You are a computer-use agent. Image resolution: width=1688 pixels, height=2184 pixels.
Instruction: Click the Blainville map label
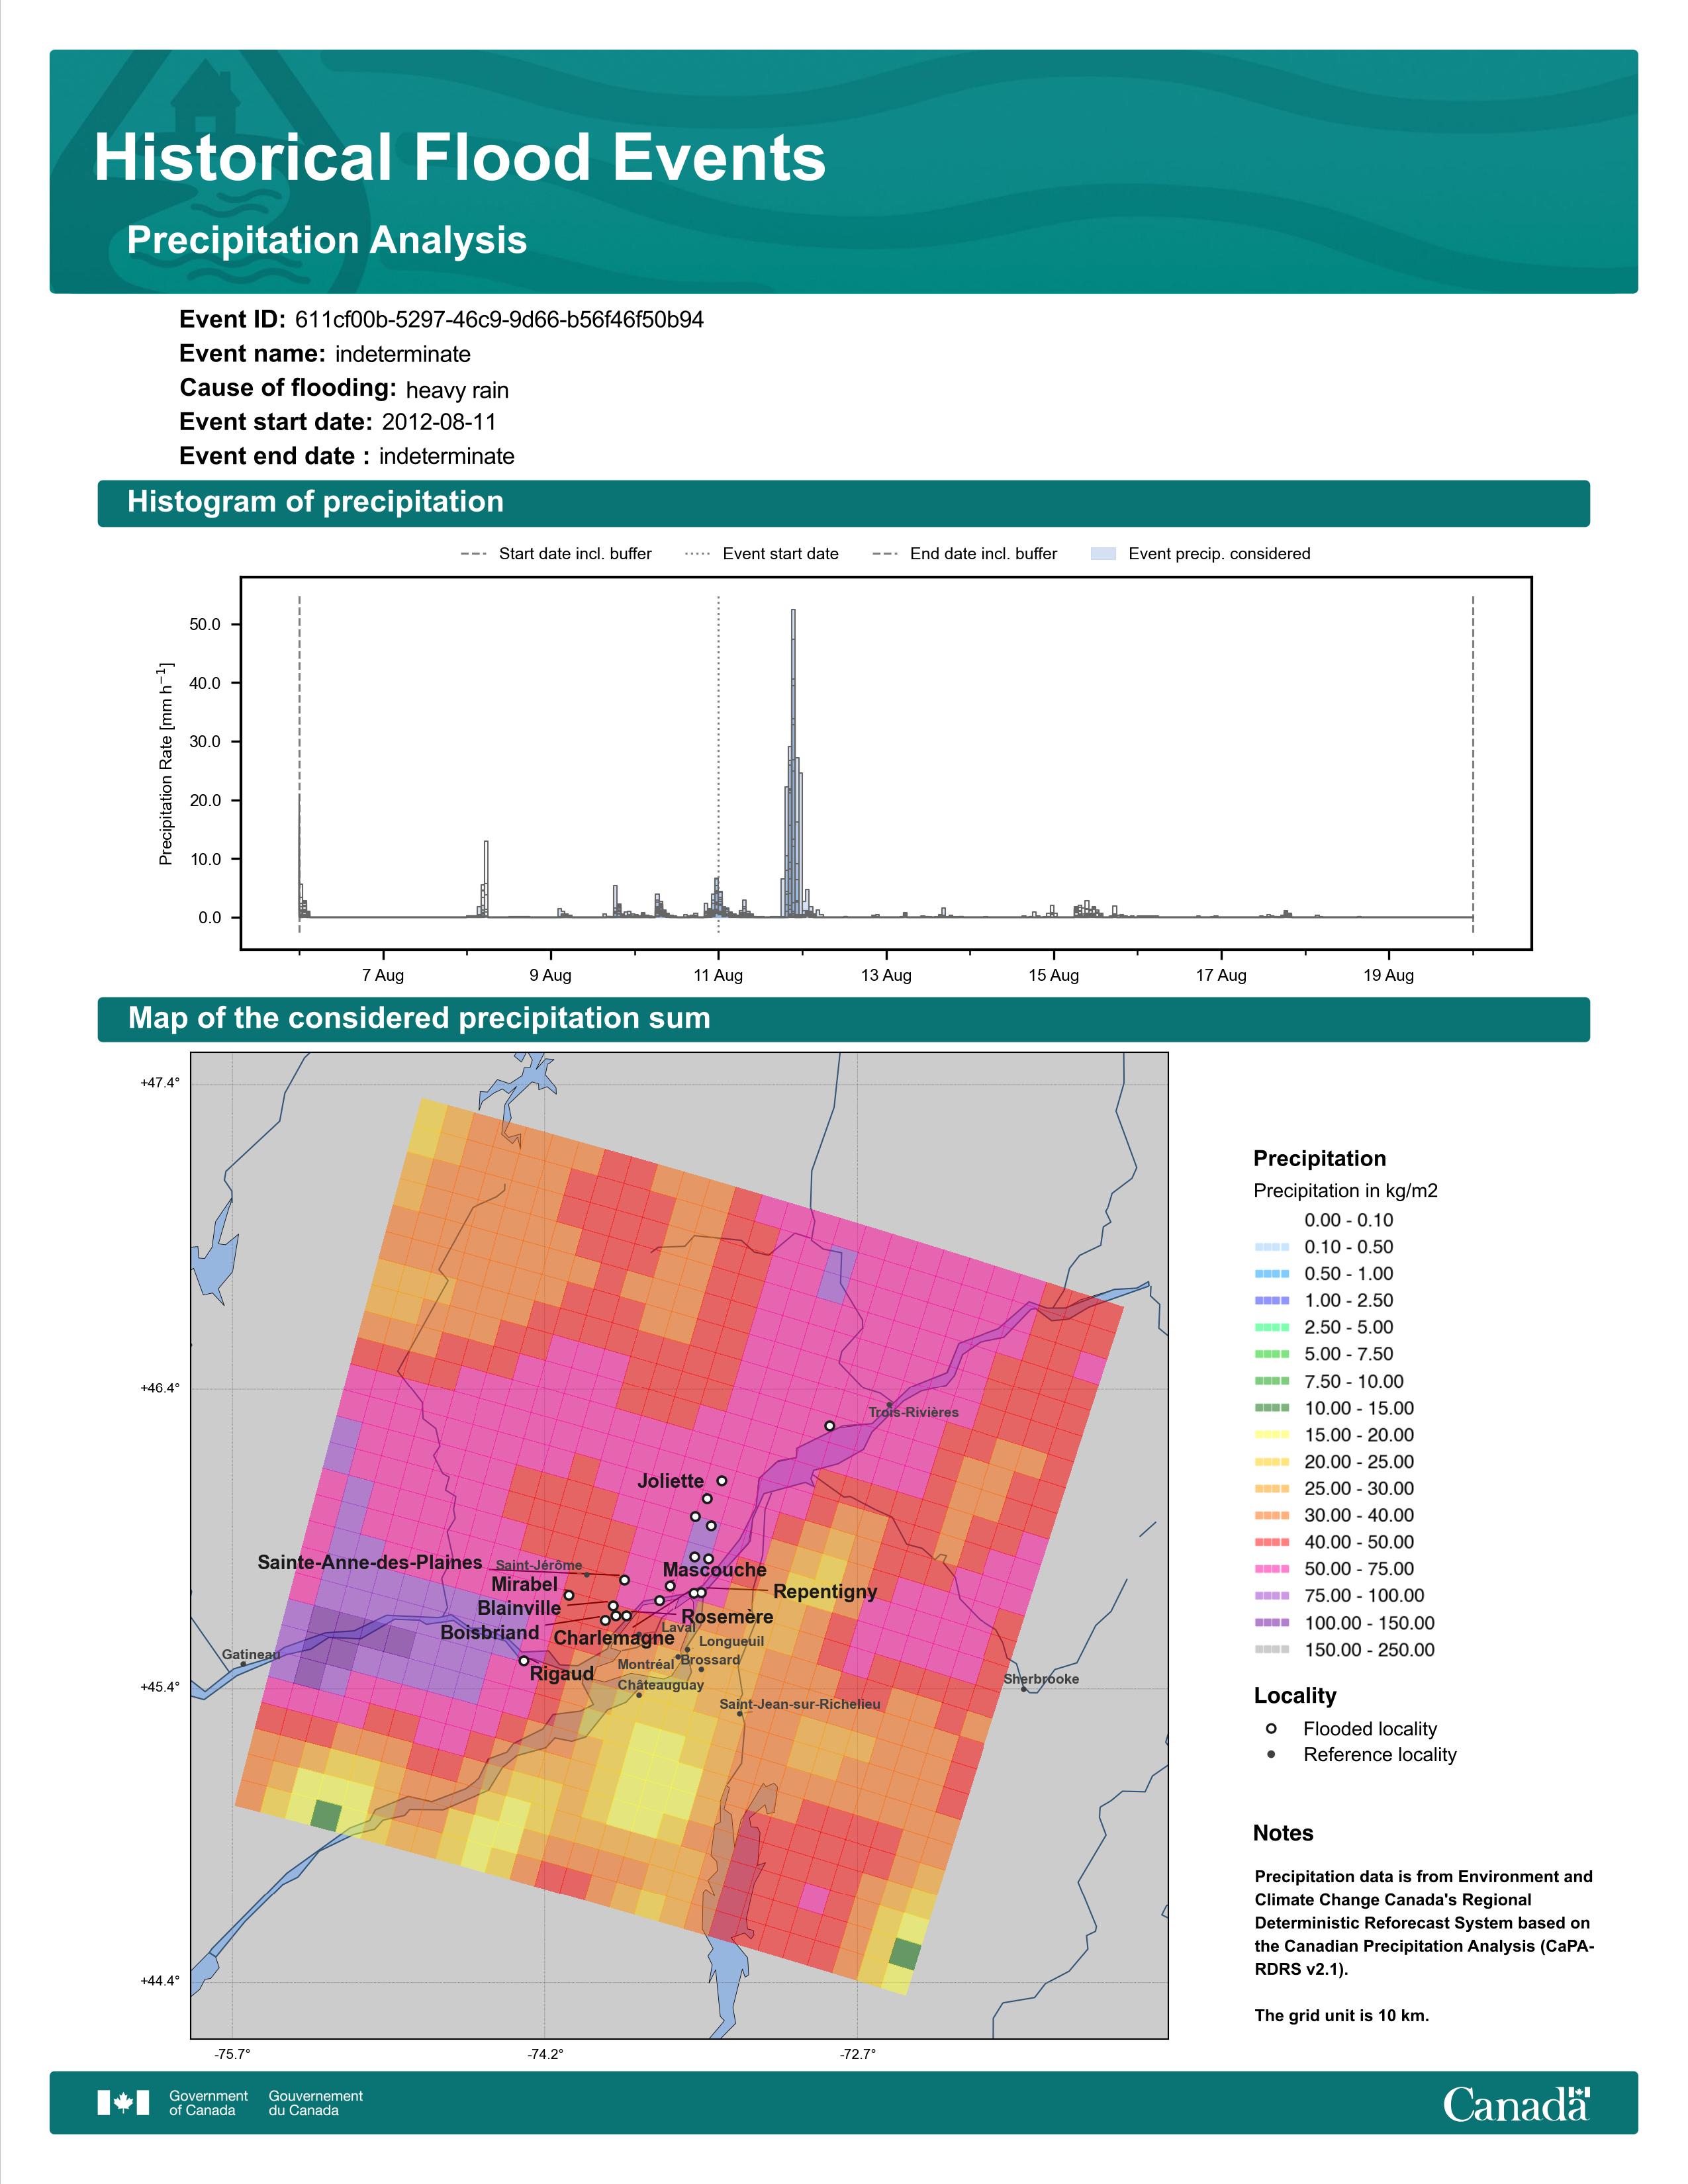[519, 1608]
